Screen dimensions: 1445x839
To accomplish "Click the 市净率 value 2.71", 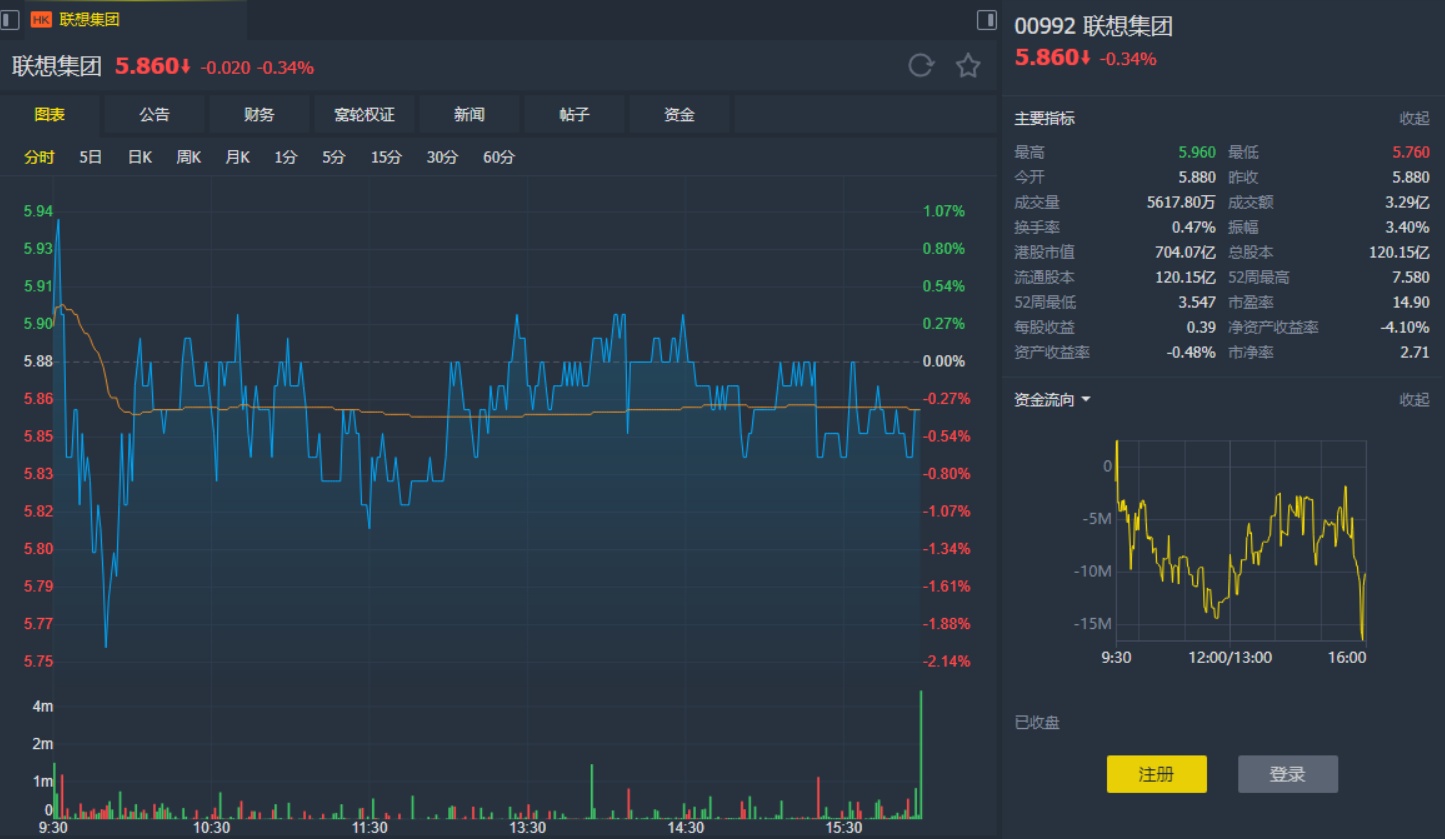I will 1415,353.
